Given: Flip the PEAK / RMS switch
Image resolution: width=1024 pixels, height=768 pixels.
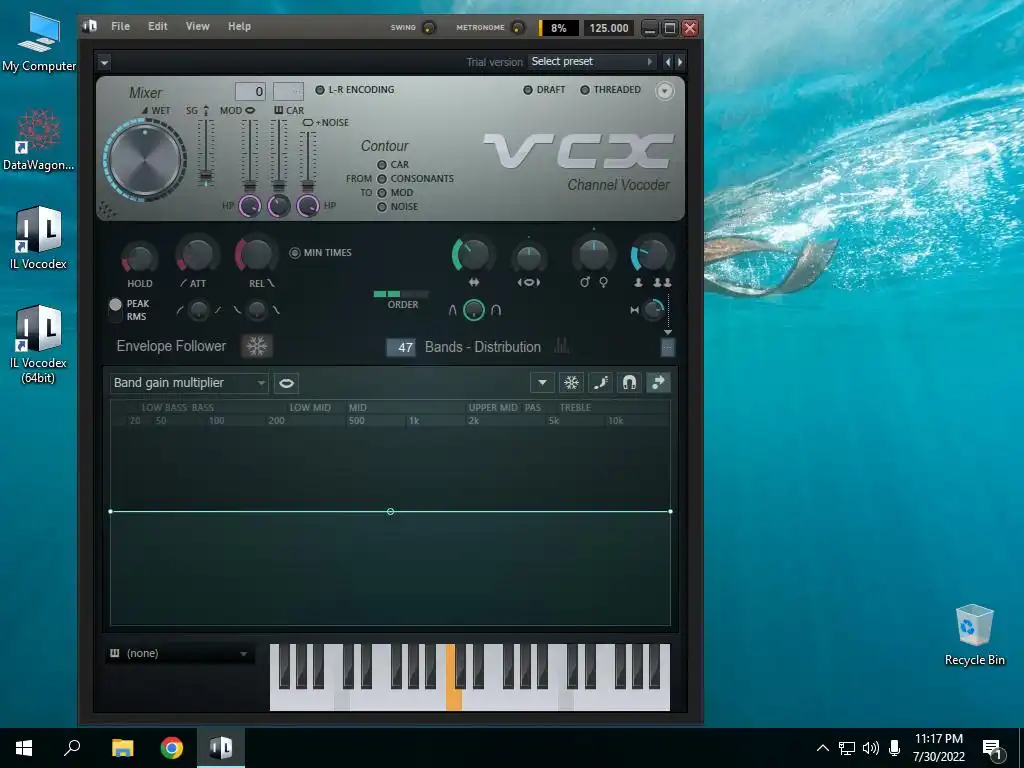Looking at the screenshot, I should (x=116, y=310).
